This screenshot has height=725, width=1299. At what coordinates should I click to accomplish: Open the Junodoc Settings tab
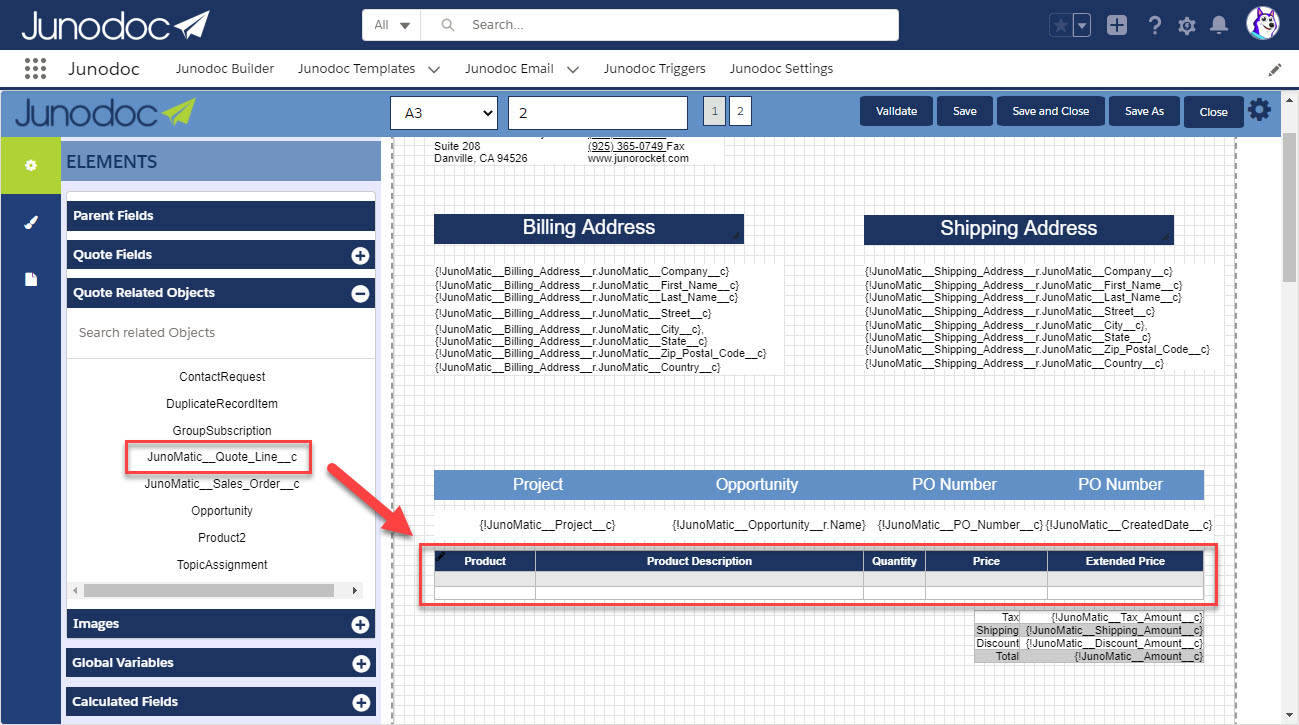click(781, 69)
